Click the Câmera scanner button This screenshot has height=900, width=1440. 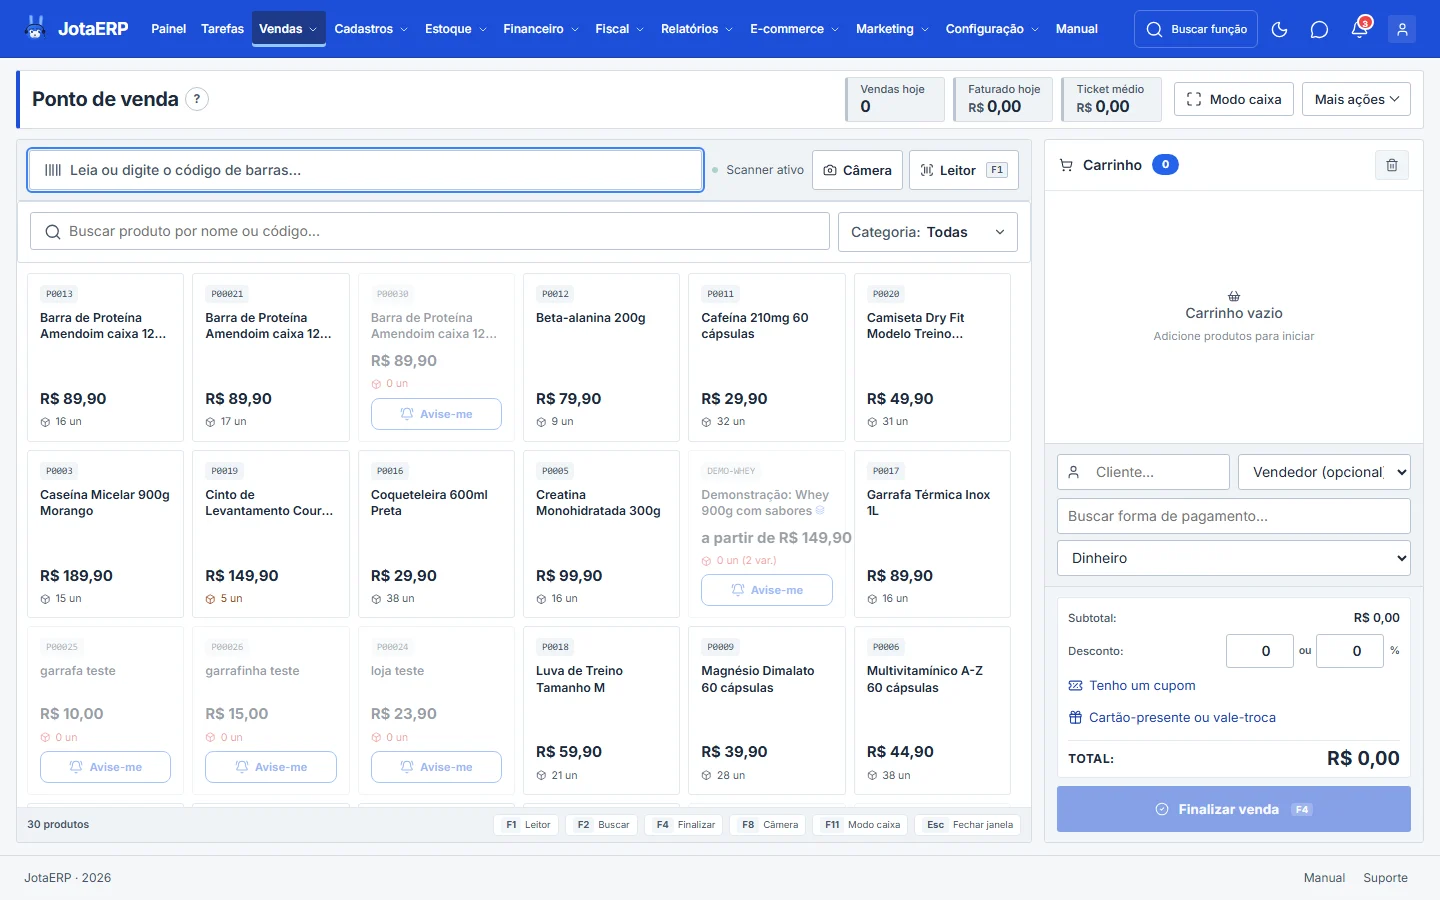click(x=858, y=170)
